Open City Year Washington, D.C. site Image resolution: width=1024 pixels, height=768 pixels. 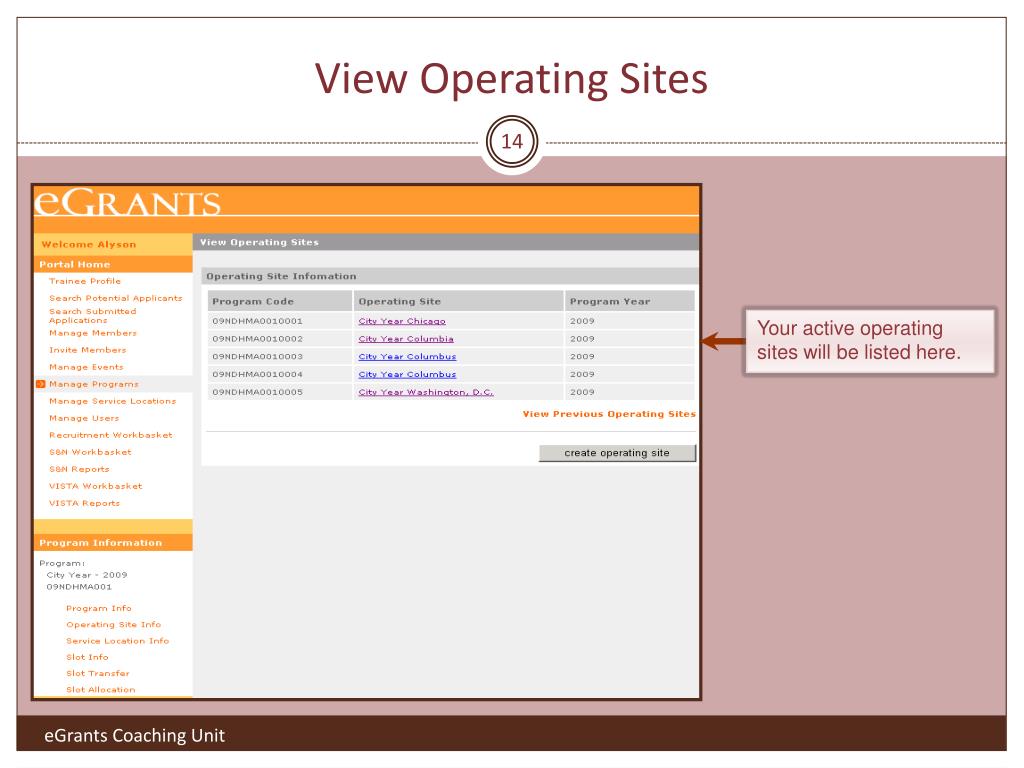pos(426,392)
